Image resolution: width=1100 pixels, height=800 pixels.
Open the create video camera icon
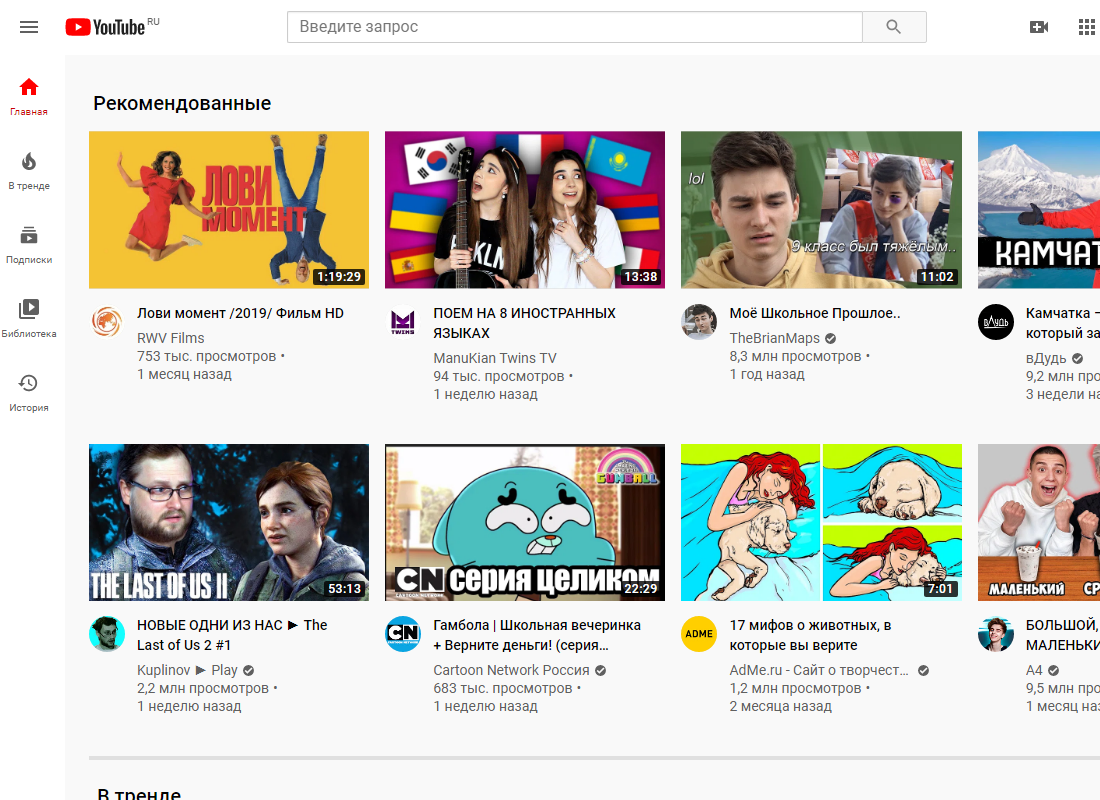pos(1038,27)
